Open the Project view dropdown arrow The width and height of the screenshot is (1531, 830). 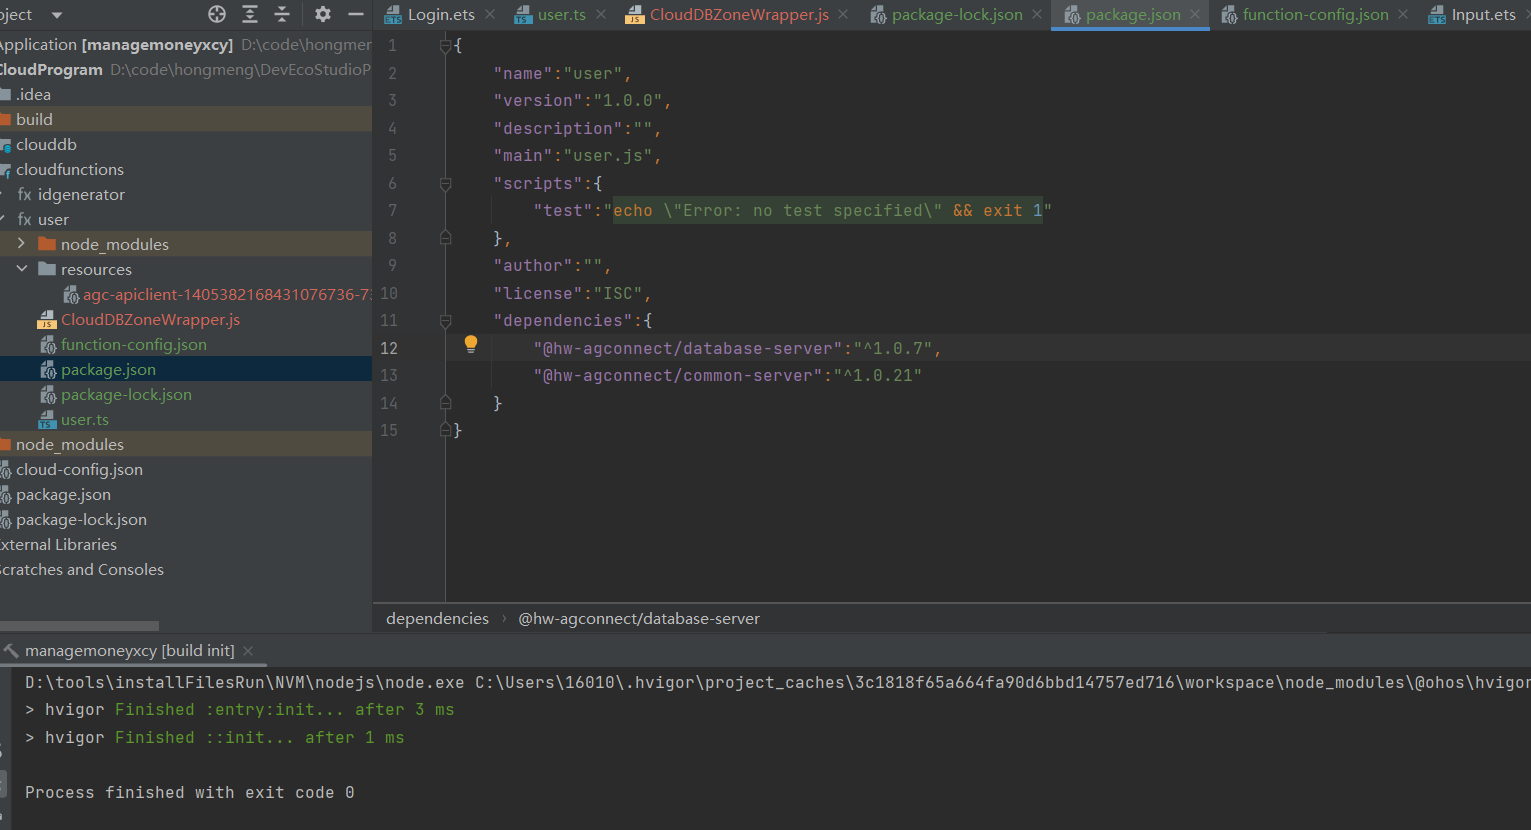56,15
